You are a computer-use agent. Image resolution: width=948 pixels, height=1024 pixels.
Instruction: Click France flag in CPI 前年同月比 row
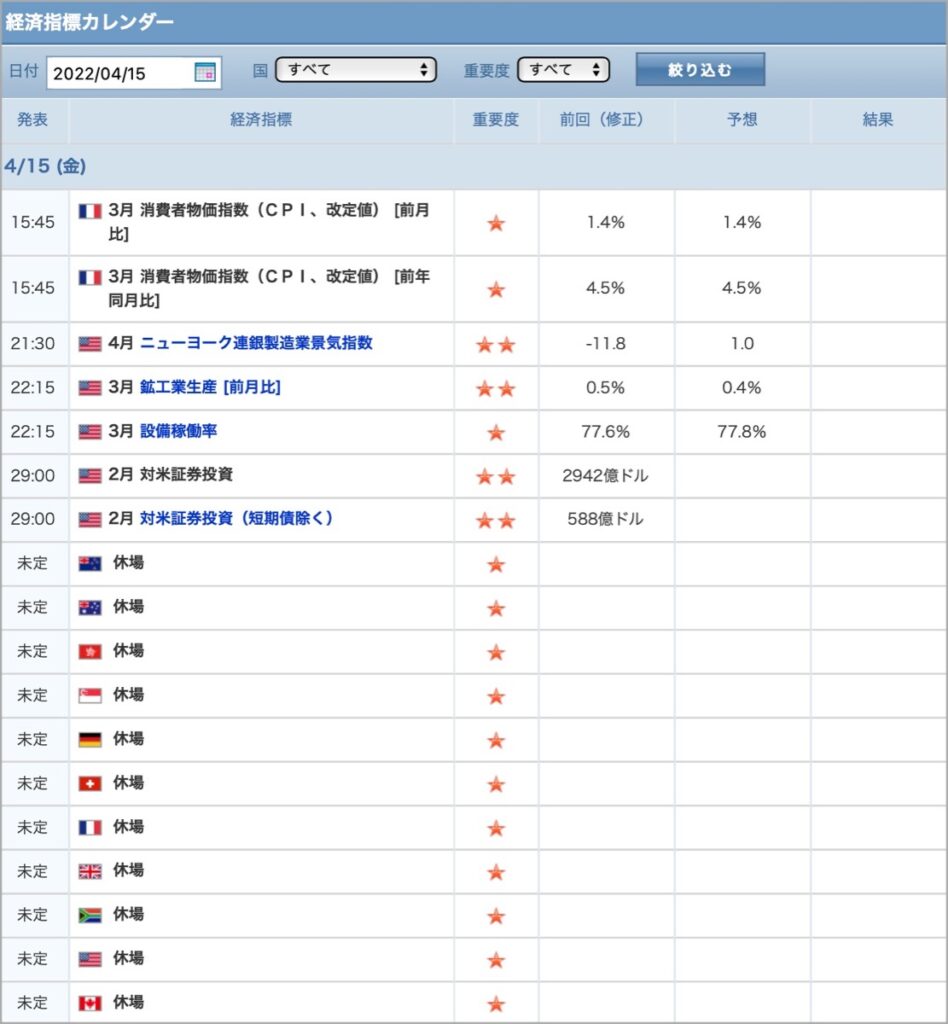coord(90,278)
